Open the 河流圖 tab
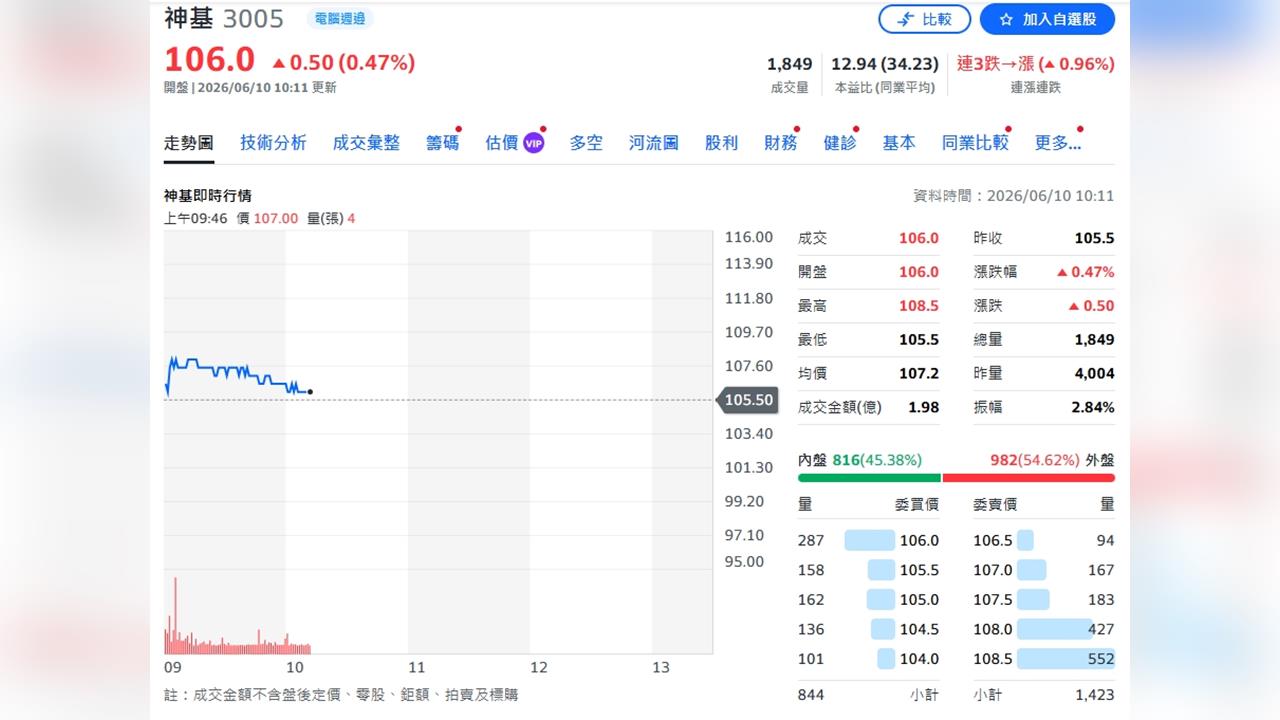Viewport: 1280px width, 720px height. click(x=654, y=143)
